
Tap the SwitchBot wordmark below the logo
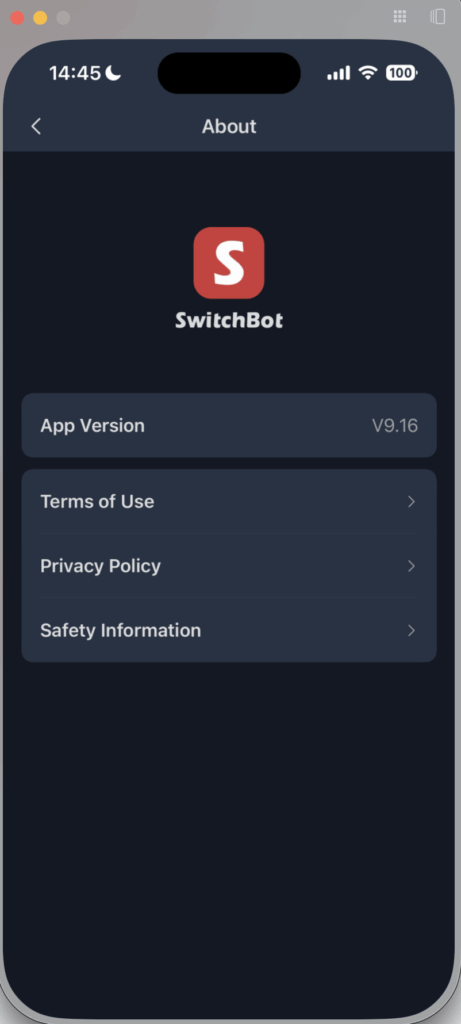pyautogui.click(x=229, y=321)
